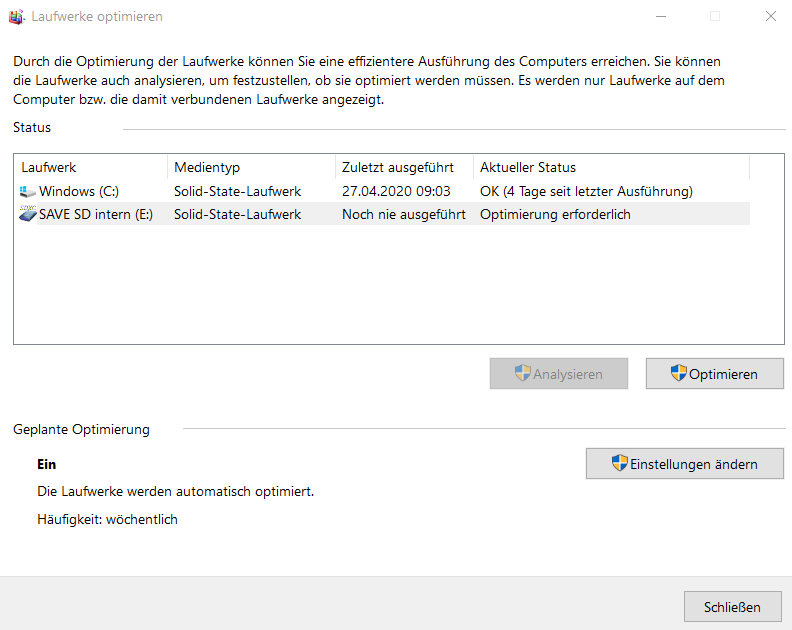Screen dimensions: 792x630
Task: Click the Optimieren button
Action: click(715, 374)
